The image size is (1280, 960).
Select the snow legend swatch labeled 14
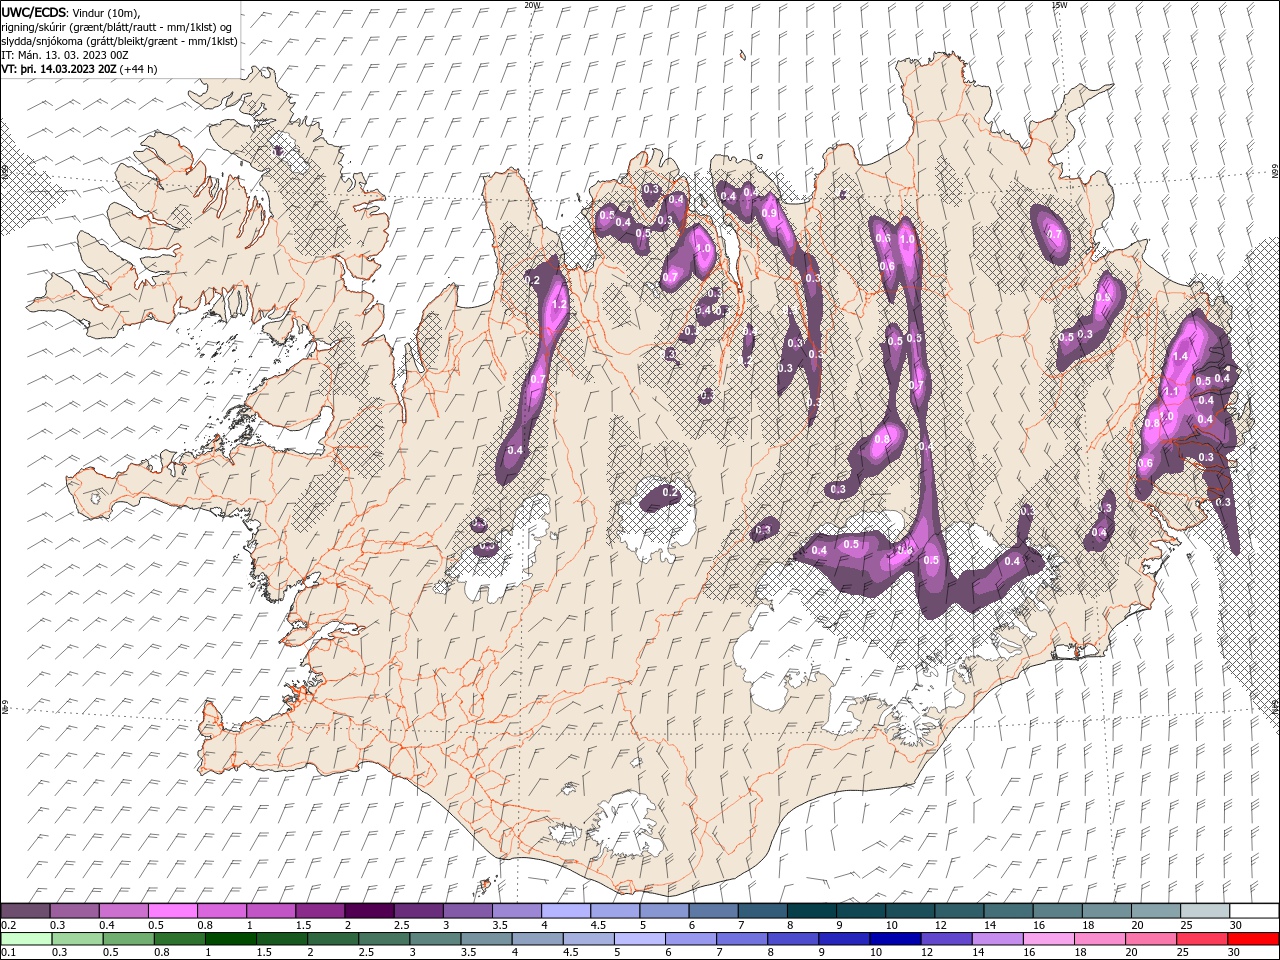(x=1008, y=911)
